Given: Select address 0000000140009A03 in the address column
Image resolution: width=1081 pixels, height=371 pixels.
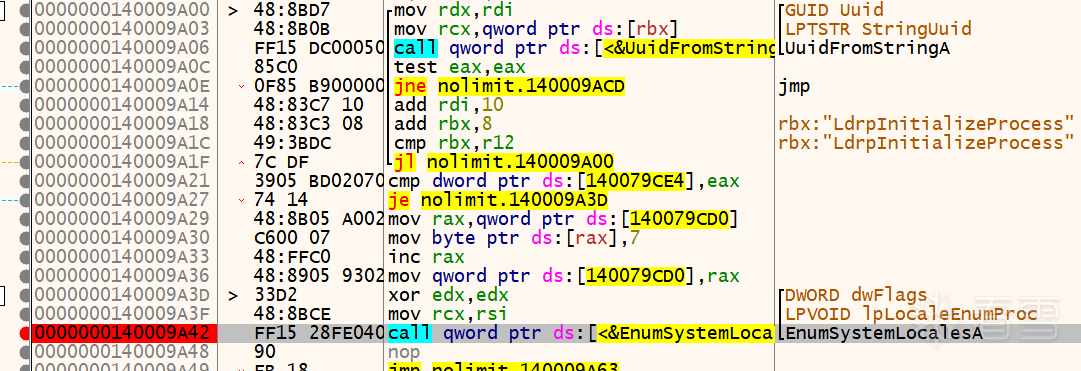Looking at the screenshot, I should (x=122, y=29).
